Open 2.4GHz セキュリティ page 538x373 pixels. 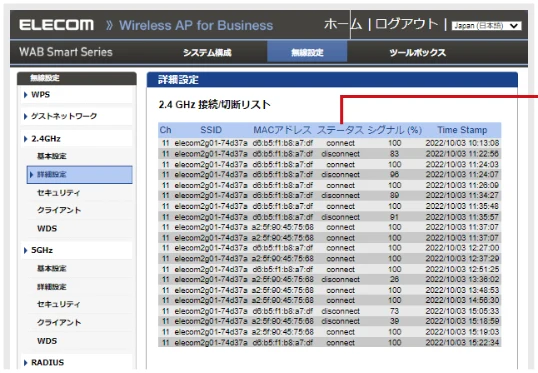(58, 193)
